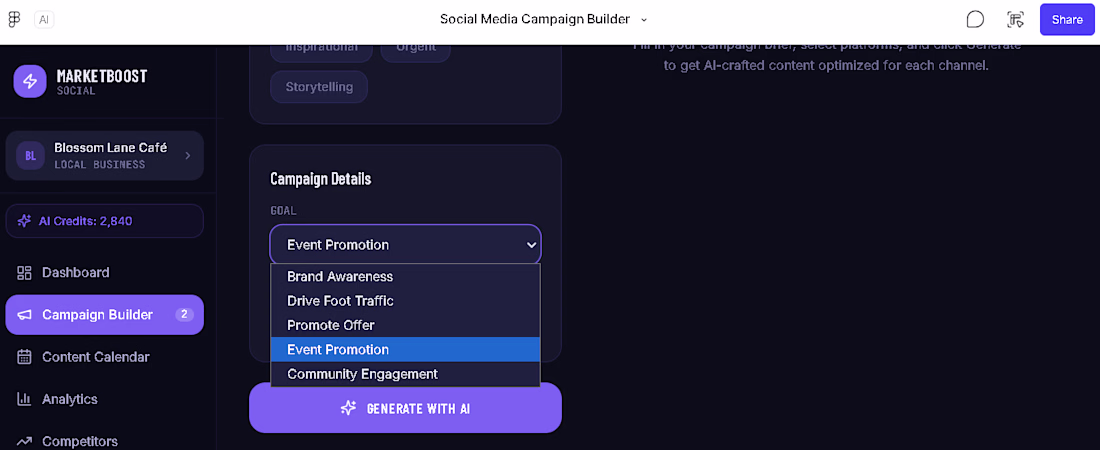The height and width of the screenshot is (450, 1100).
Task: Choose Community Engagement from the goal list
Action: click(405, 374)
